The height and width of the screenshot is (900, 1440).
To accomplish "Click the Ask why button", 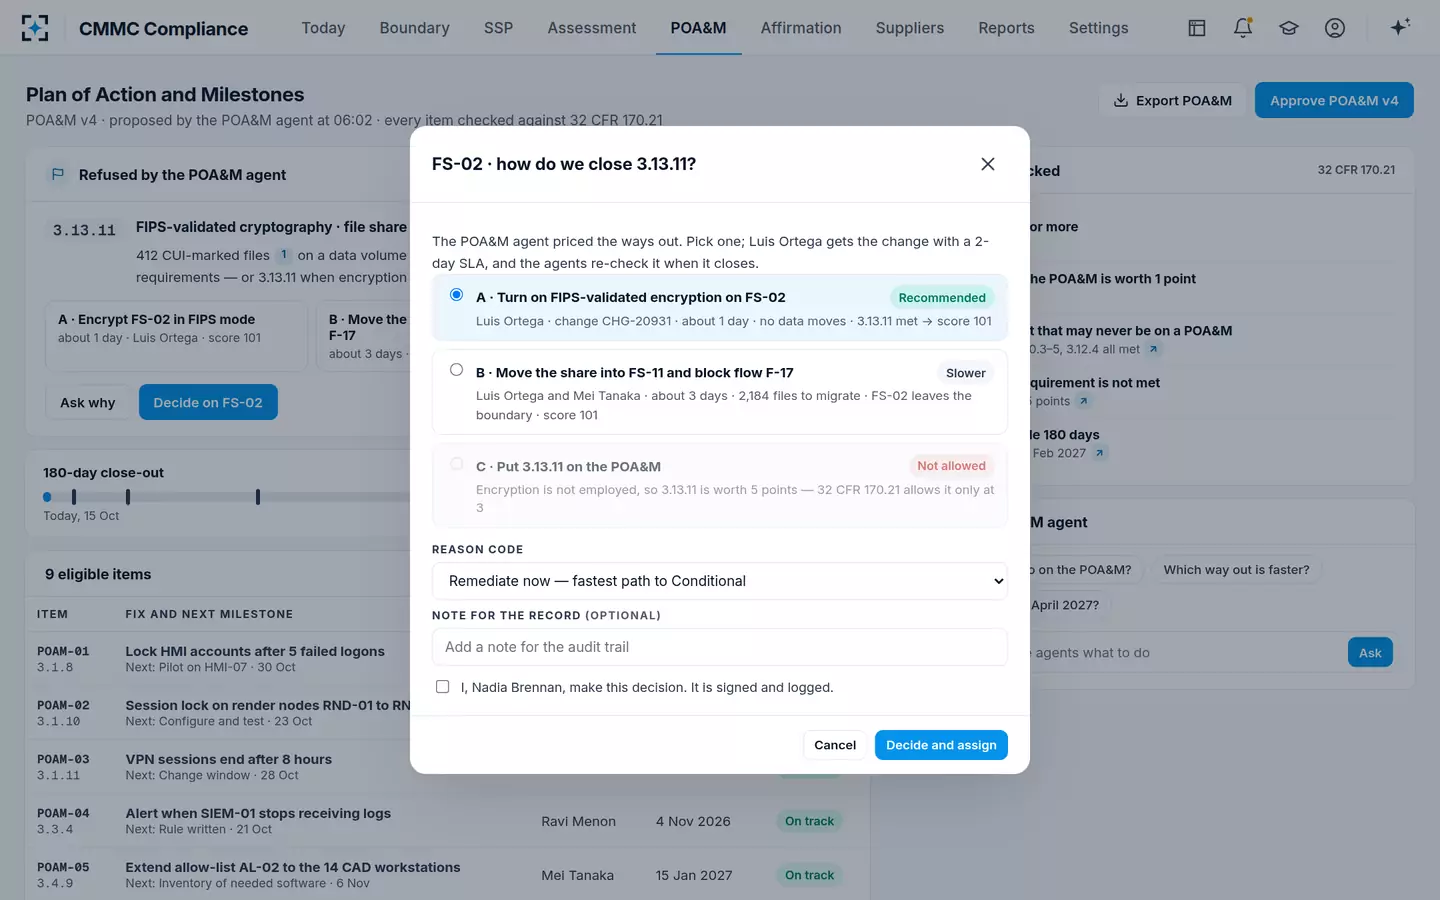I will pyautogui.click(x=87, y=402).
